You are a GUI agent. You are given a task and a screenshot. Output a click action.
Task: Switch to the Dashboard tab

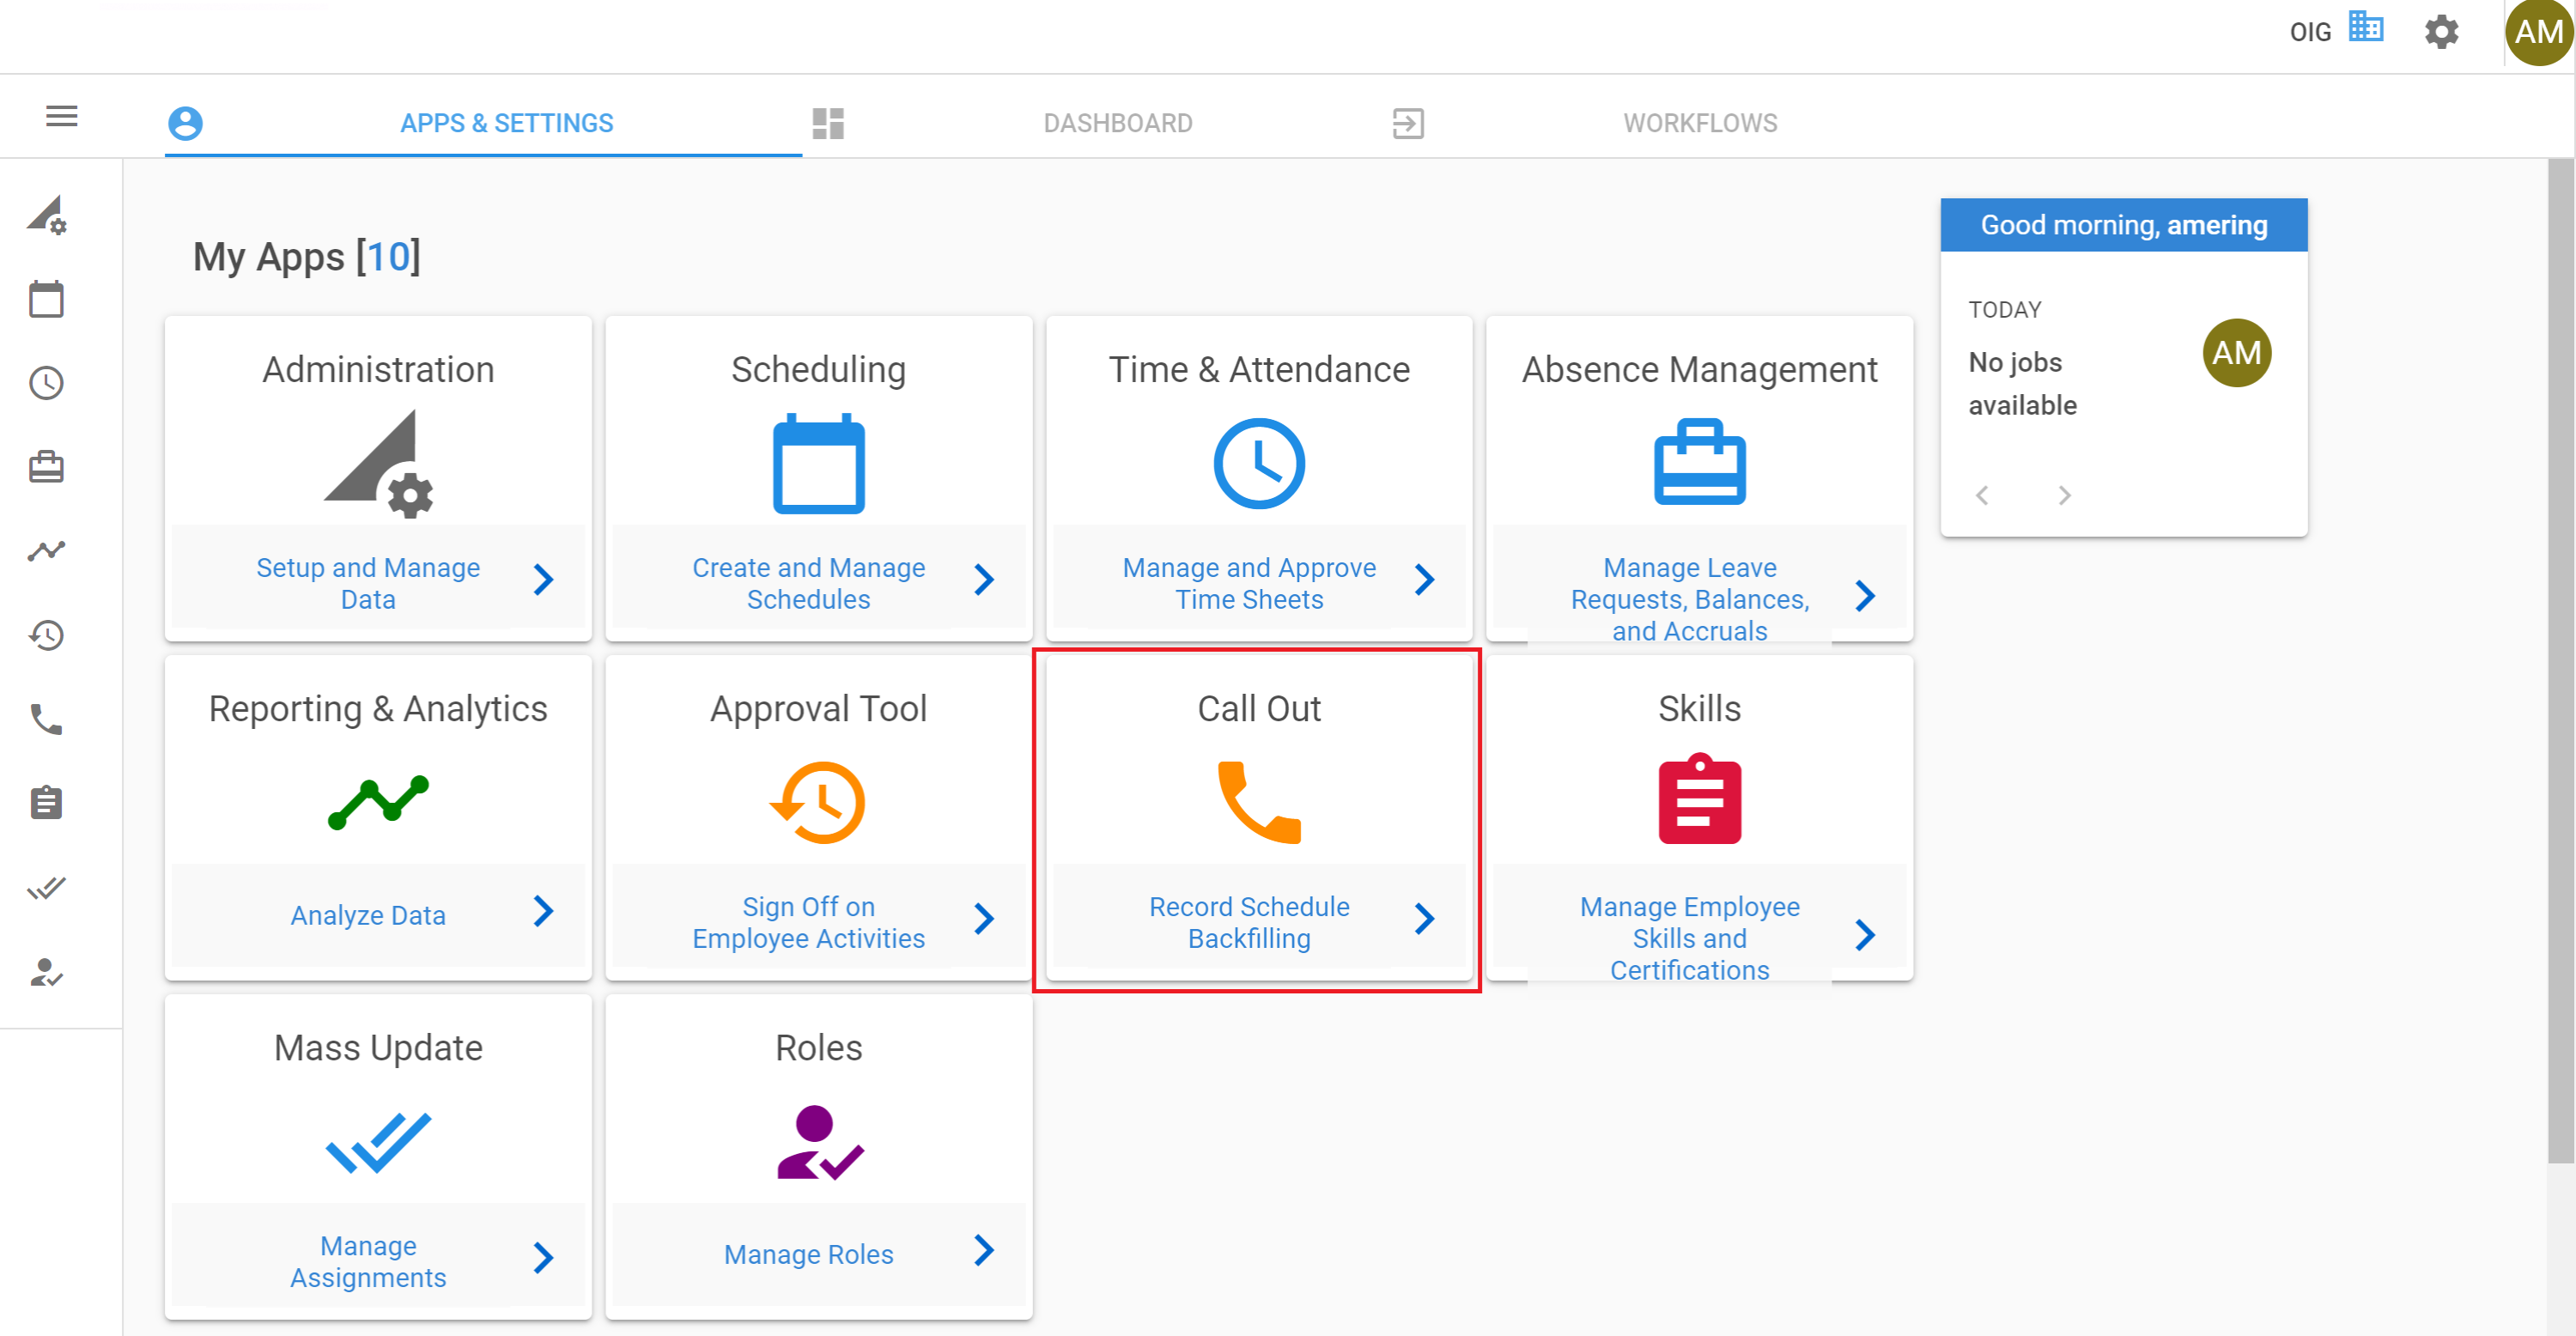1117,123
